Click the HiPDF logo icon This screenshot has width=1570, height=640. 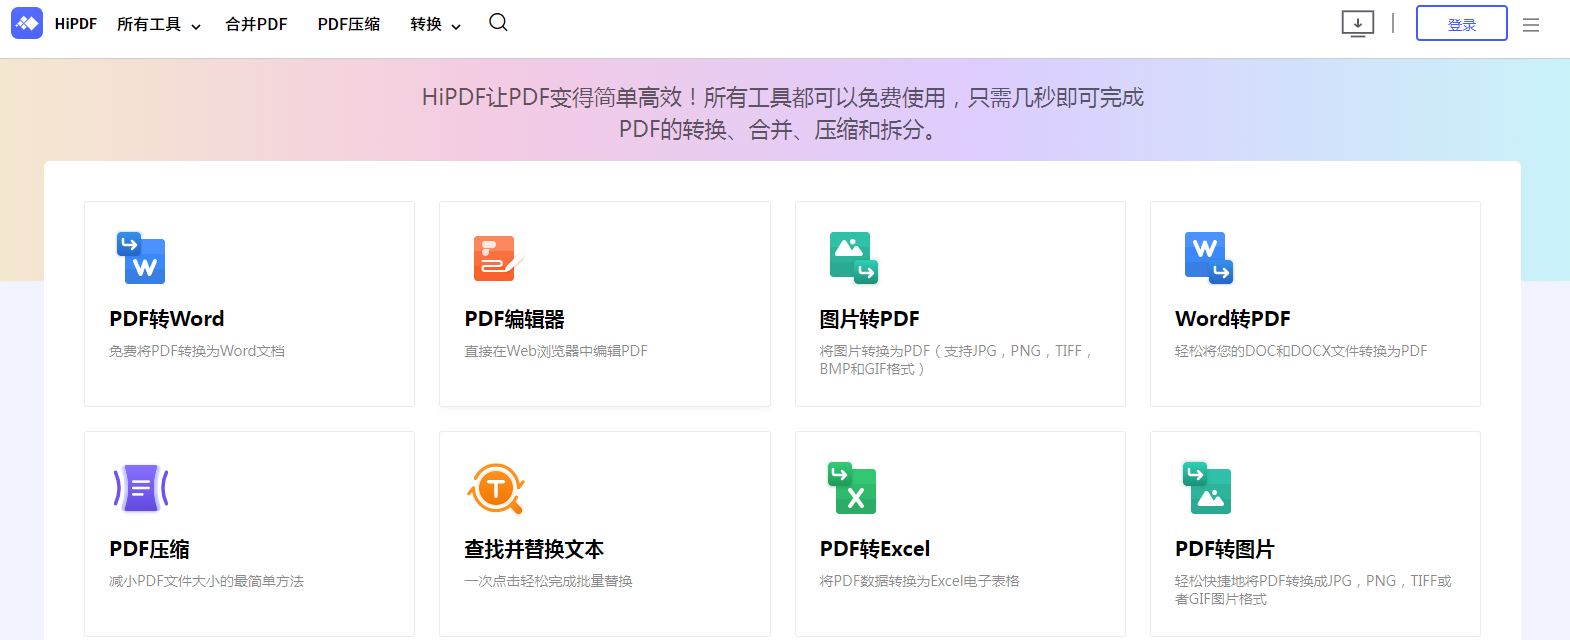click(x=27, y=23)
